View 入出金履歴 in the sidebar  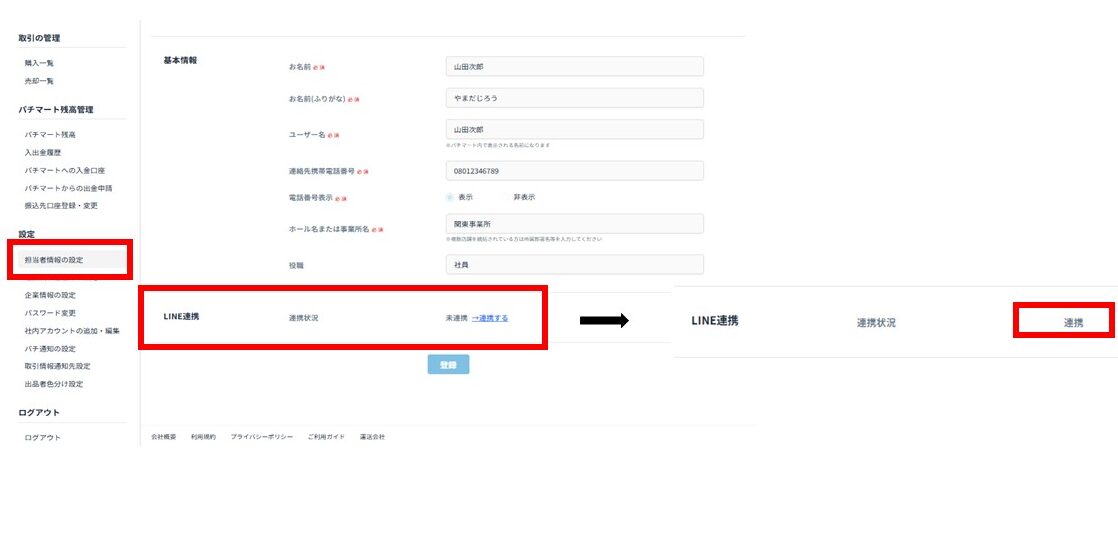[x=43, y=152]
